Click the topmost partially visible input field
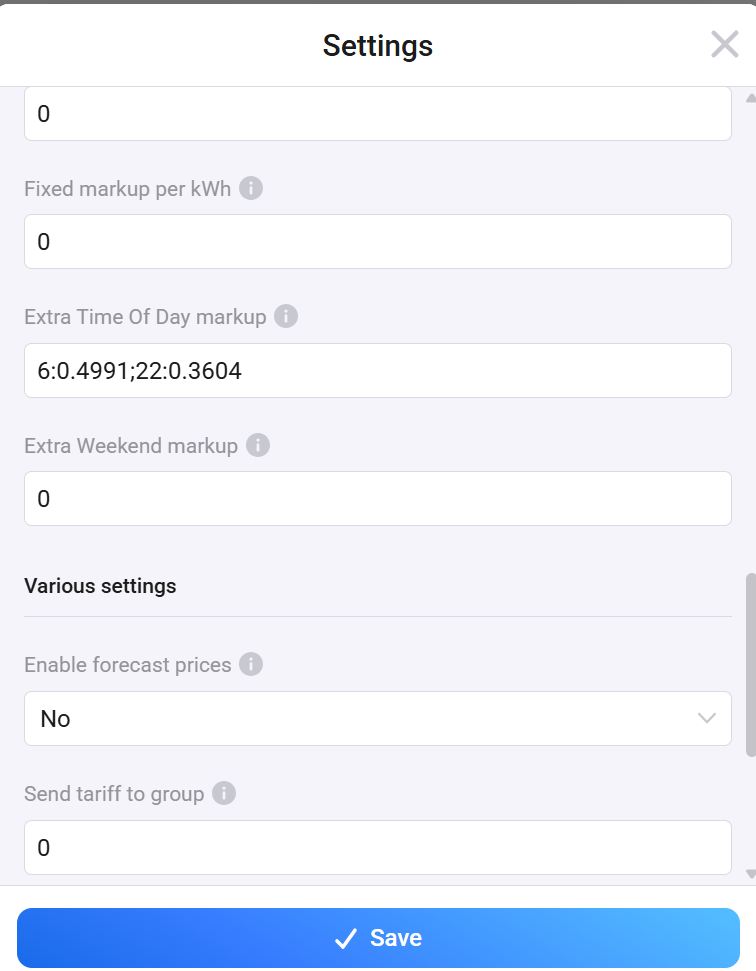756x971 pixels. point(378,114)
